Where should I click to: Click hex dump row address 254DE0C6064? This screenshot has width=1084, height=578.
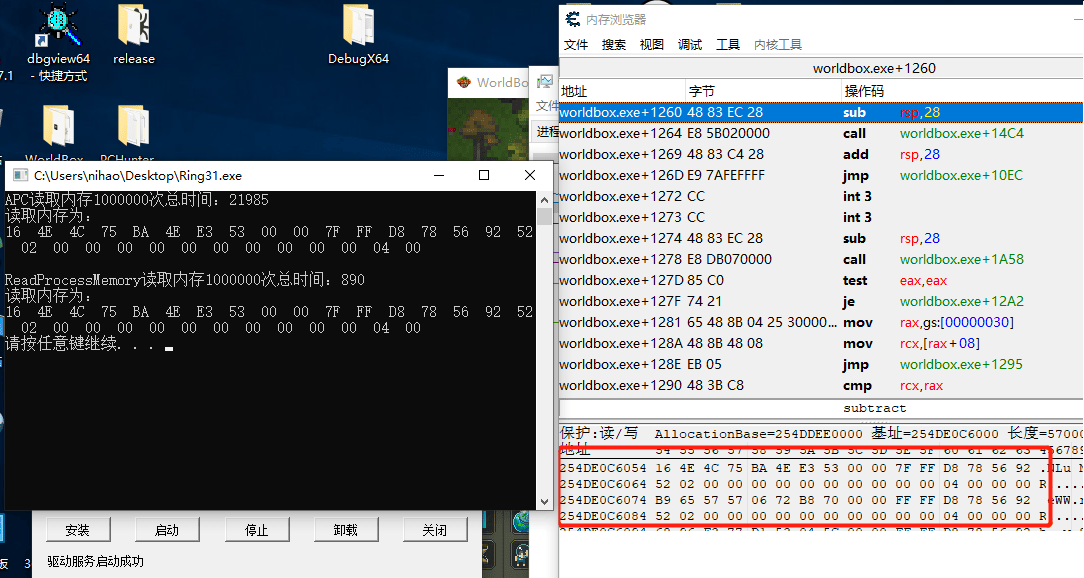pyautogui.click(x=603, y=484)
